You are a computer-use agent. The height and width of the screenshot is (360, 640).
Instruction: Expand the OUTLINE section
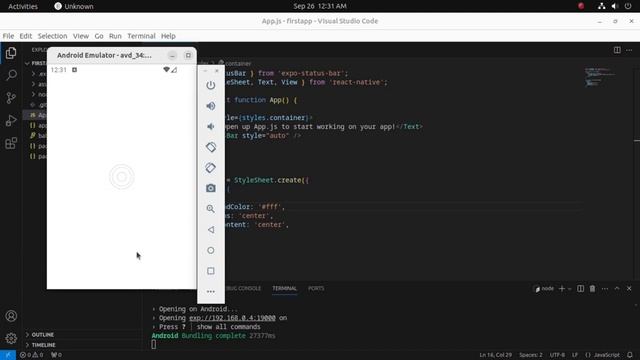point(42,335)
